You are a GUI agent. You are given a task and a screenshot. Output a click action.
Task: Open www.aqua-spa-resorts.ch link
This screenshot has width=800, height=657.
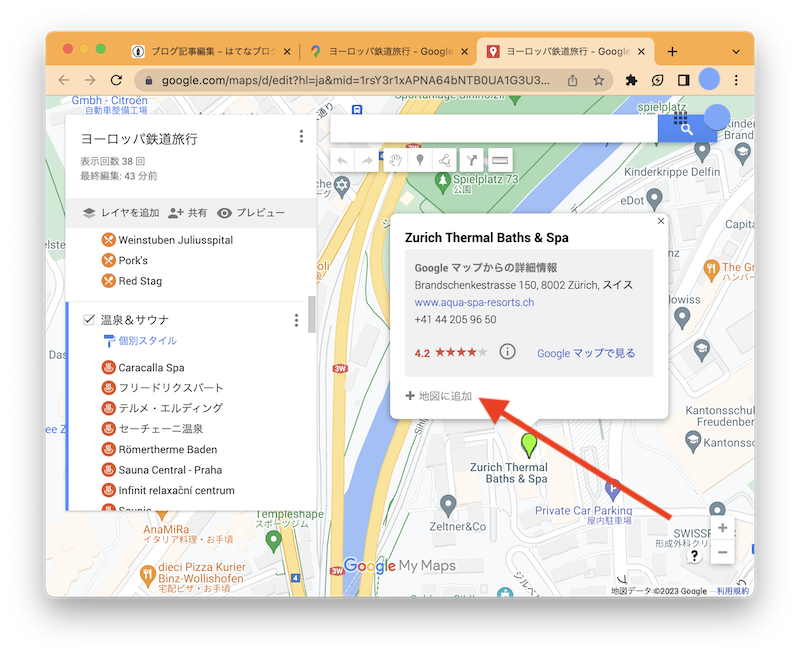click(x=474, y=302)
